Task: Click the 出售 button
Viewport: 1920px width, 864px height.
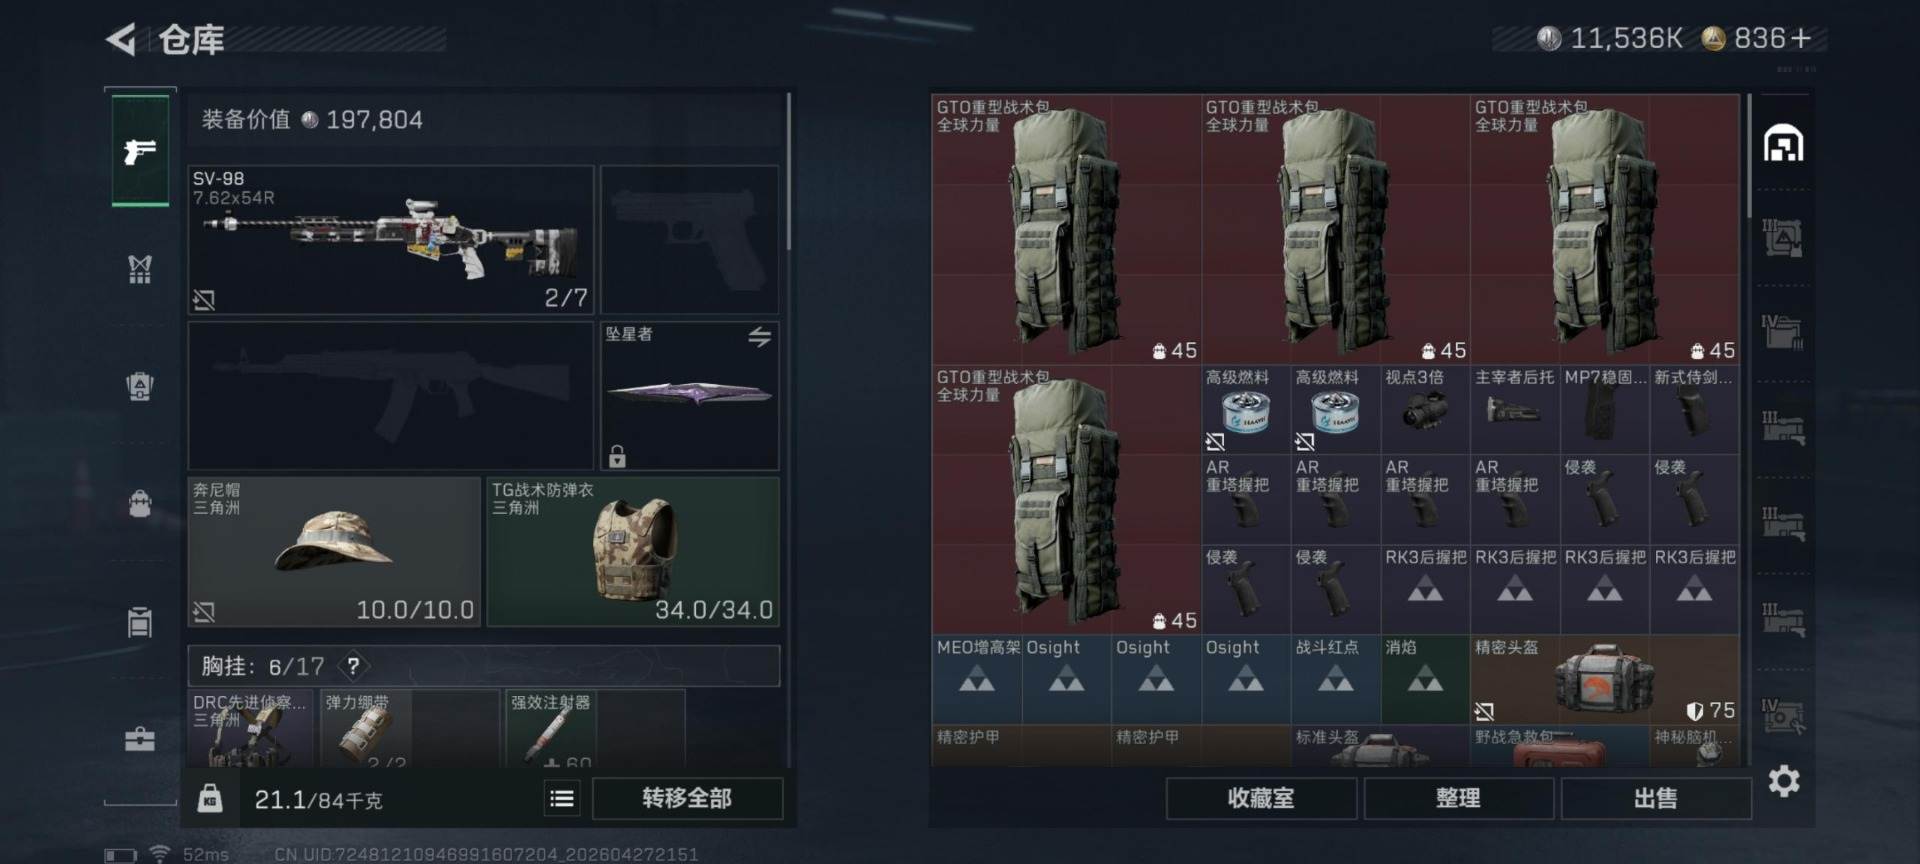Action: coord(1655,798)
